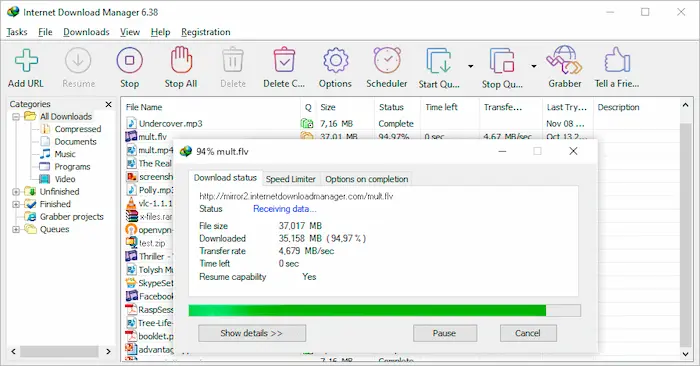Click categories panel scroll-left arrow
Screen dimensions: 700x366
point(13,352)
